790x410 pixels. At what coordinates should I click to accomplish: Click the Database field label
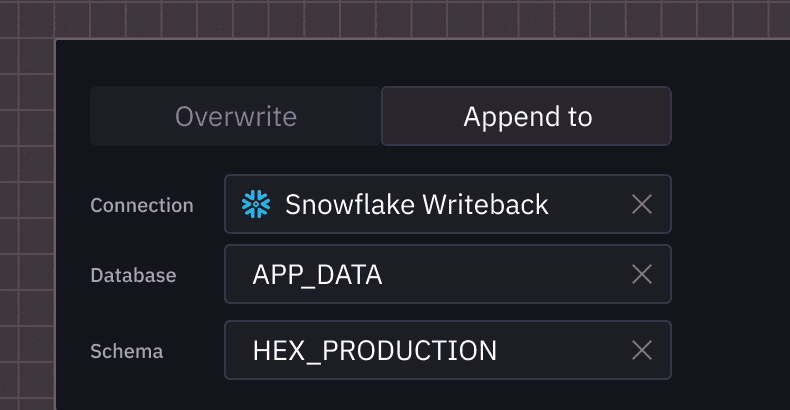(x=133, y=275)
